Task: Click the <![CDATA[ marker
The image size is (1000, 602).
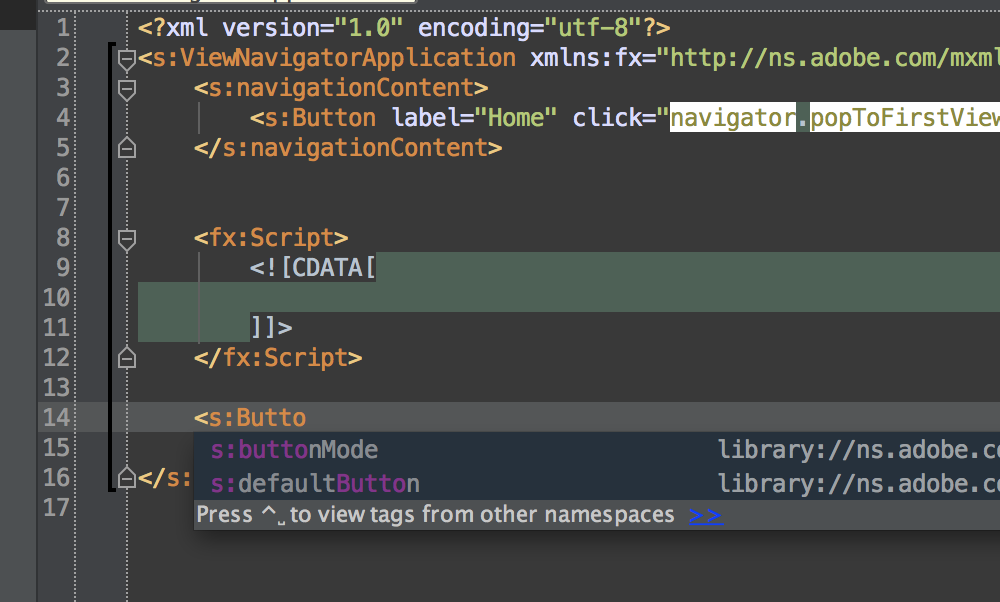Action: (313, 268)
